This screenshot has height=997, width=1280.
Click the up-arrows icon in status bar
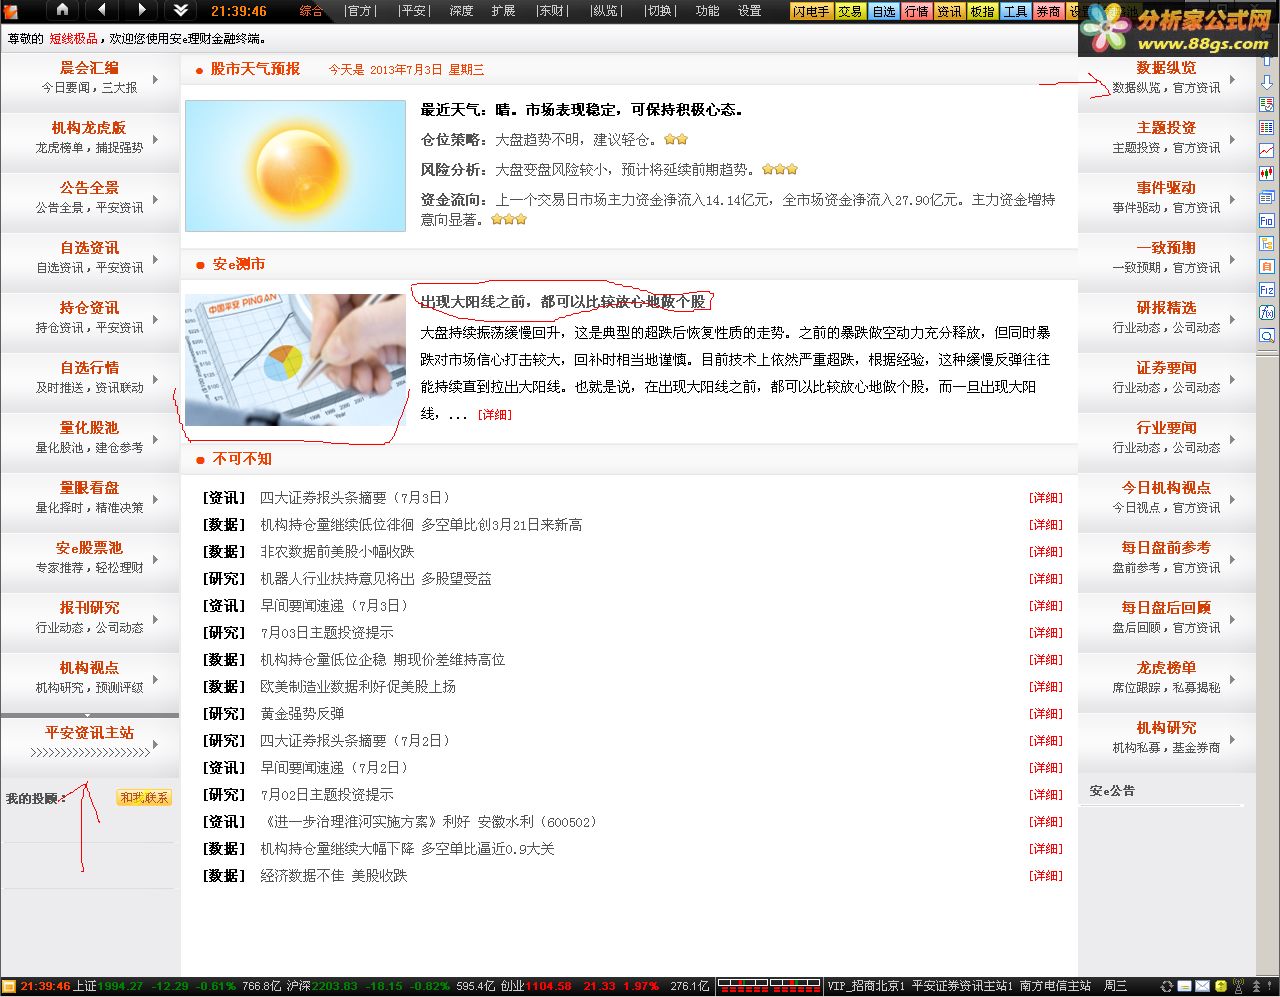1258,987
